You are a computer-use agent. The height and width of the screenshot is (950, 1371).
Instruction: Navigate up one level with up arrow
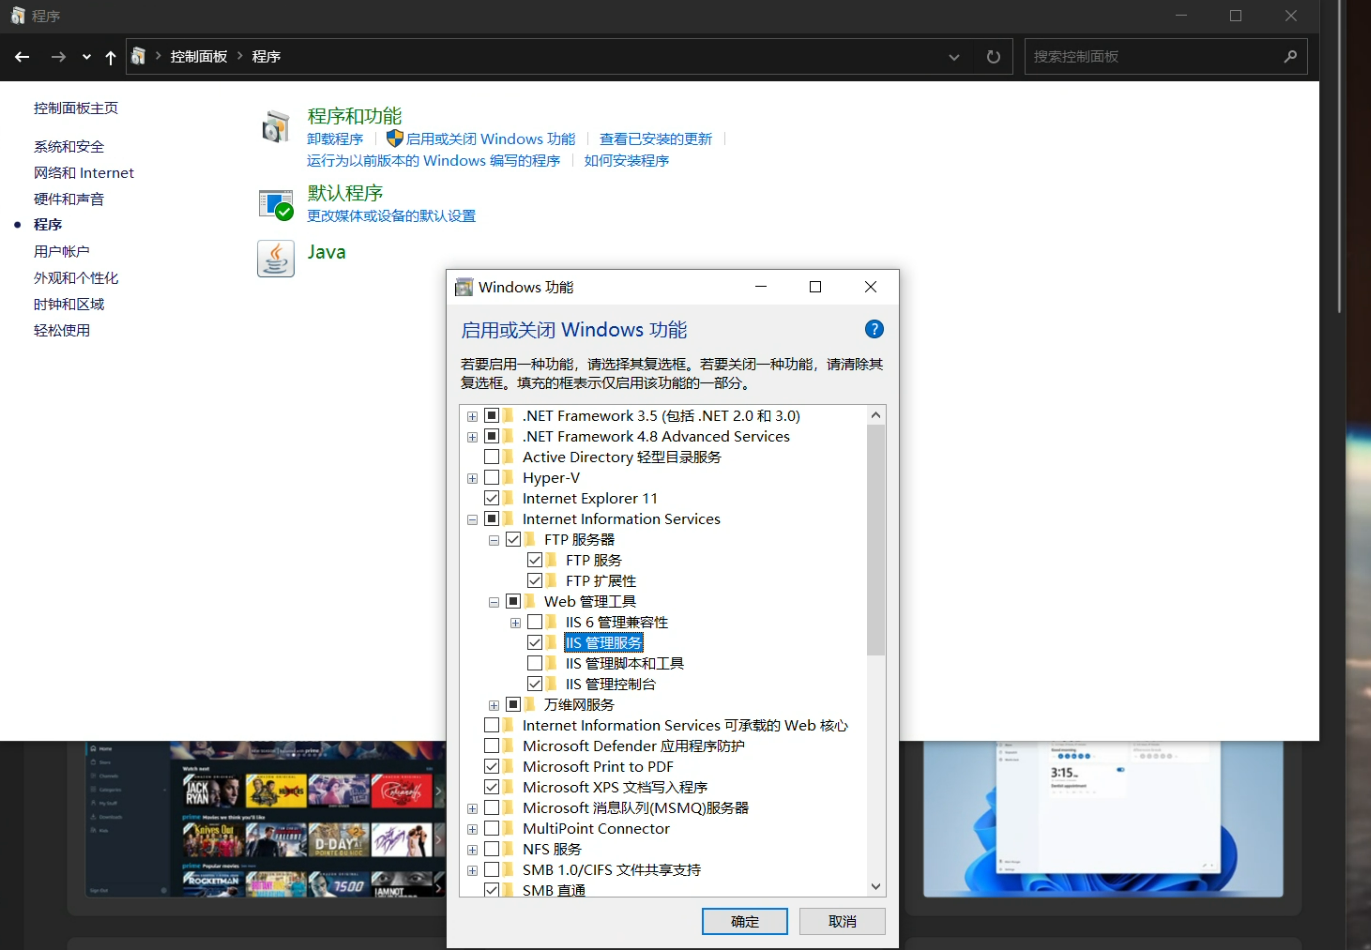(x=110, y=57)
